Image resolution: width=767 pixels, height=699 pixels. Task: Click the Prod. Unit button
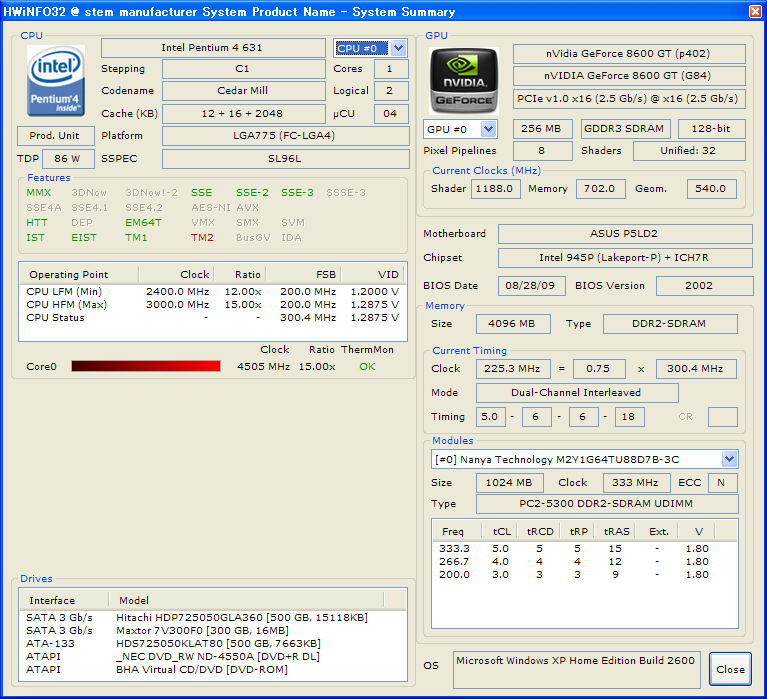click(56, 136)
